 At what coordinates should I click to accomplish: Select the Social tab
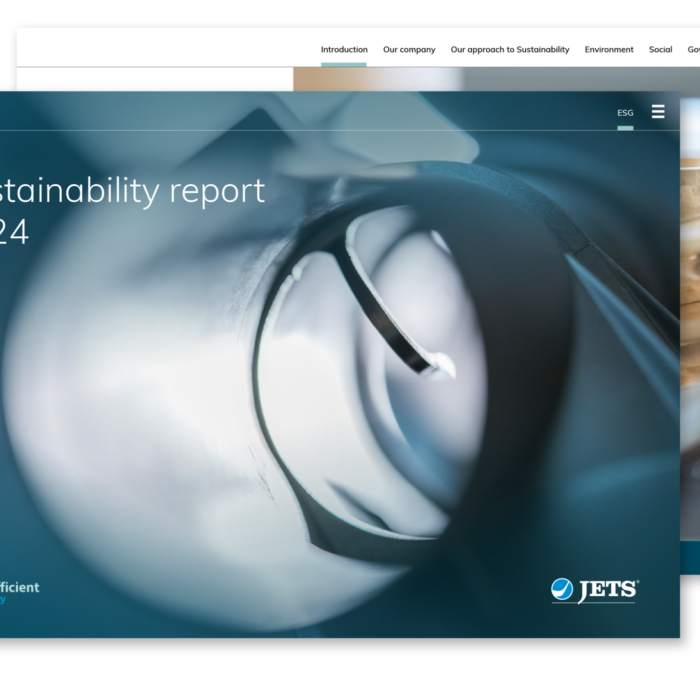tap(660, 50)
